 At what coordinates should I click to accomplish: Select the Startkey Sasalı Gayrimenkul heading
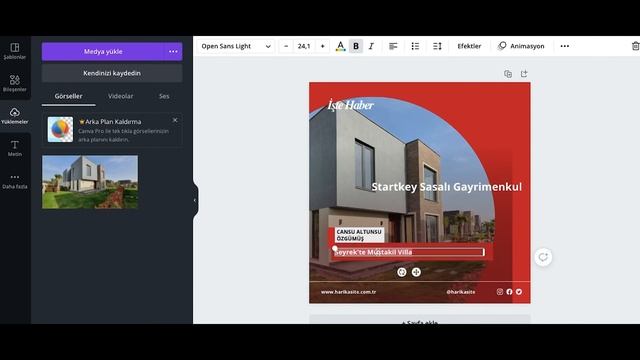447,187
